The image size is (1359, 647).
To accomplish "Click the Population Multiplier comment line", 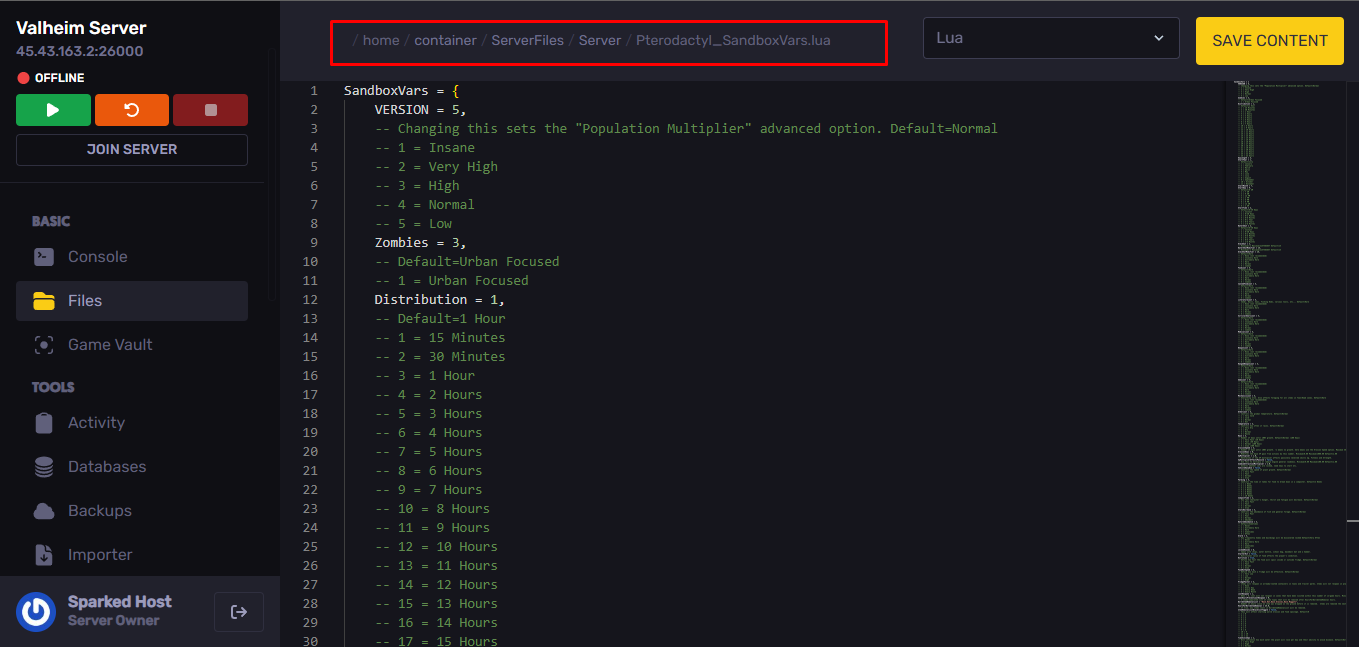I will (x=686, y=129).
